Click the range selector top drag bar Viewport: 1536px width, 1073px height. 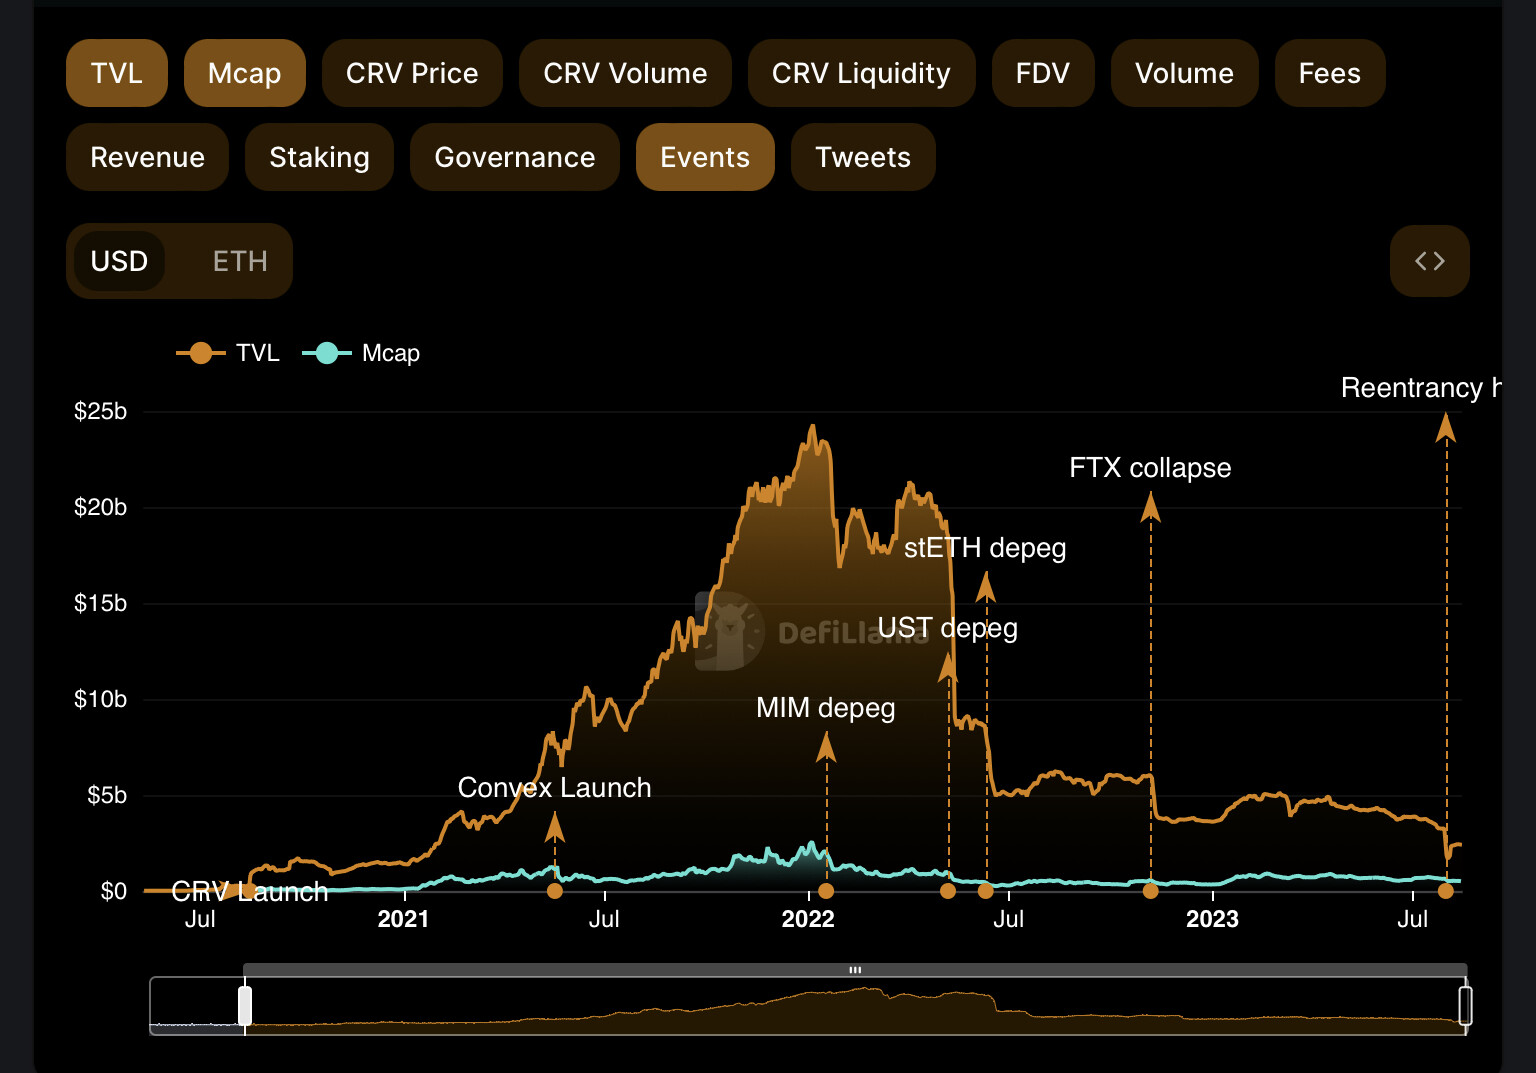coord(855,970)
